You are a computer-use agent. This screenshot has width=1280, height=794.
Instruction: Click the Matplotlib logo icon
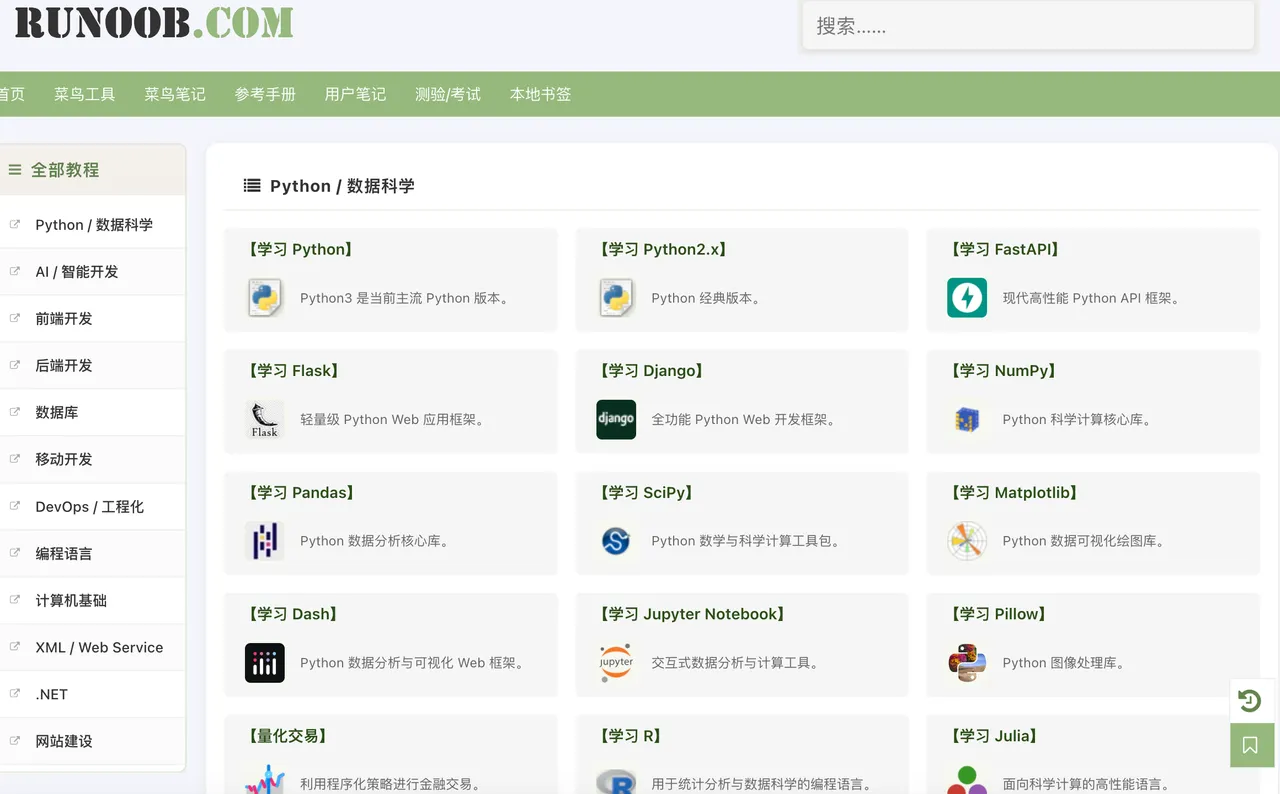(x=967, y=541)
